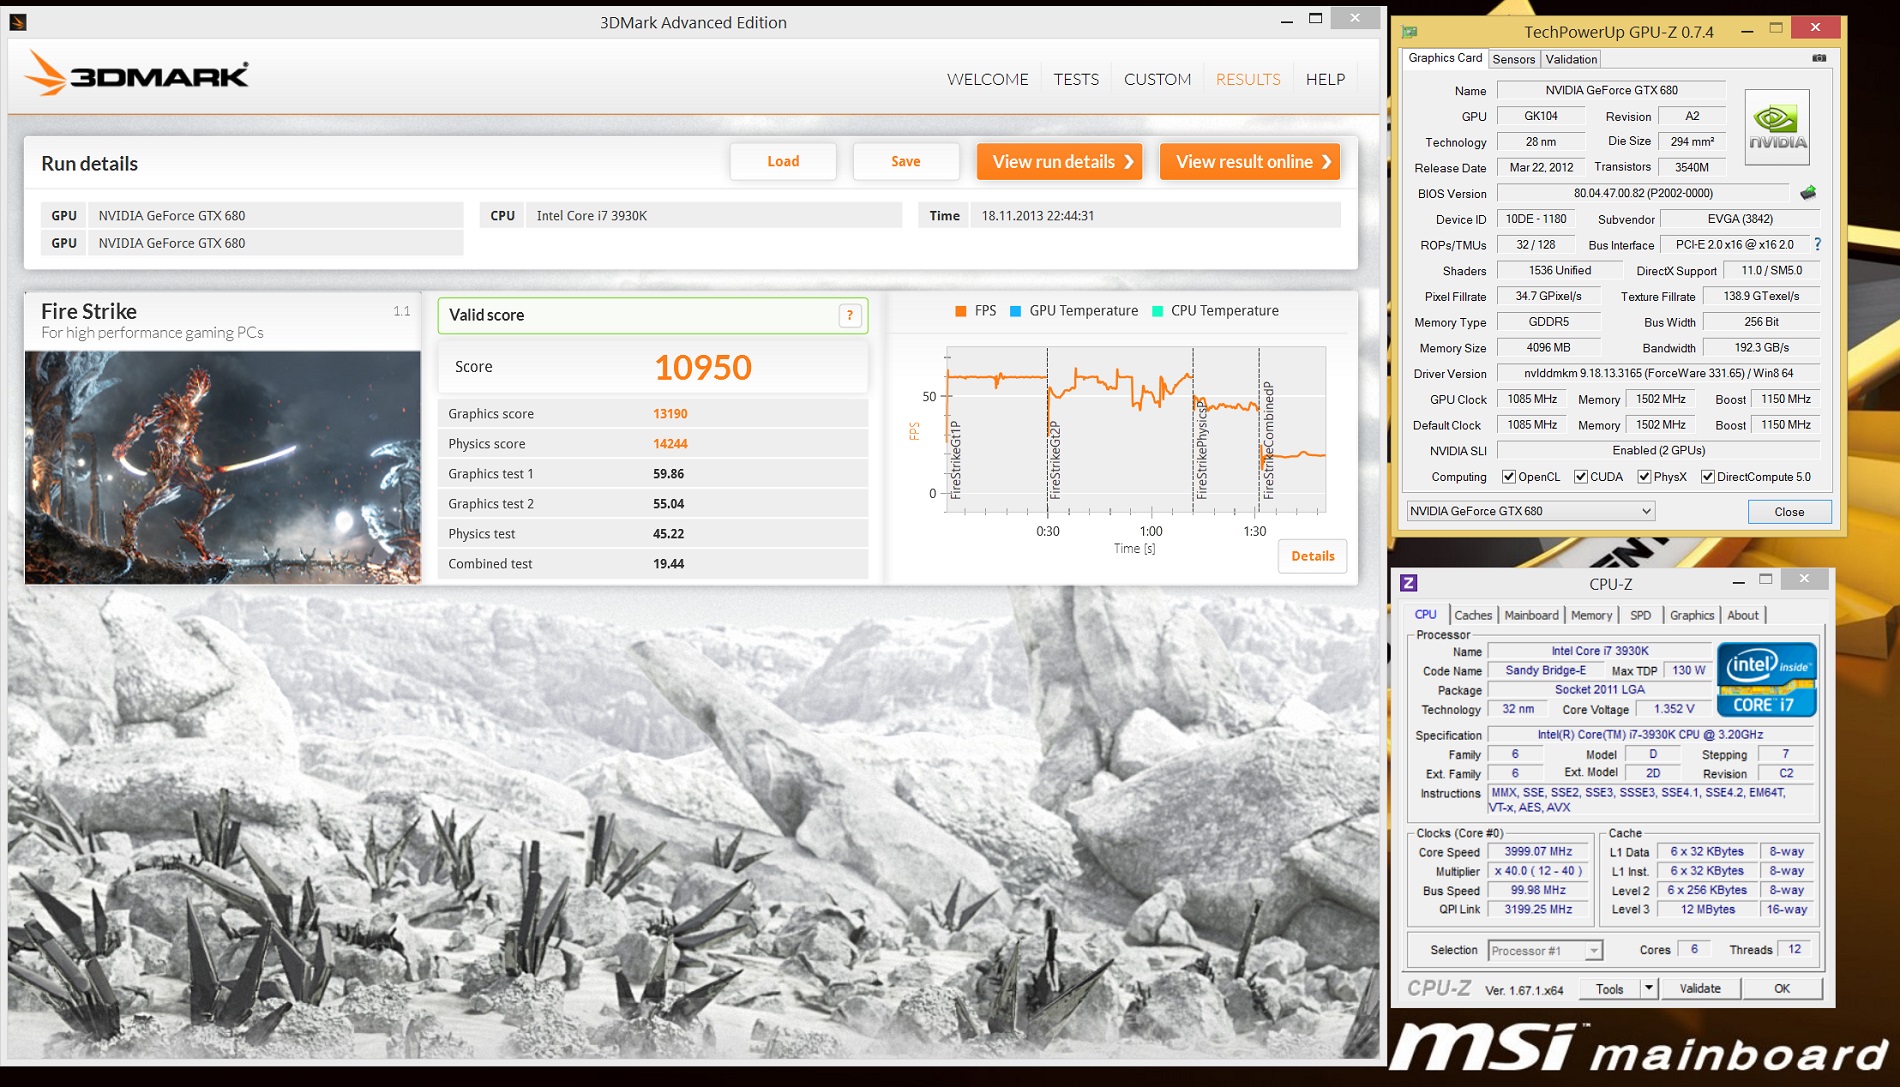Click the 3DMark title bar app icon
Viewport: 1900px width, 1087px height.
17,21
